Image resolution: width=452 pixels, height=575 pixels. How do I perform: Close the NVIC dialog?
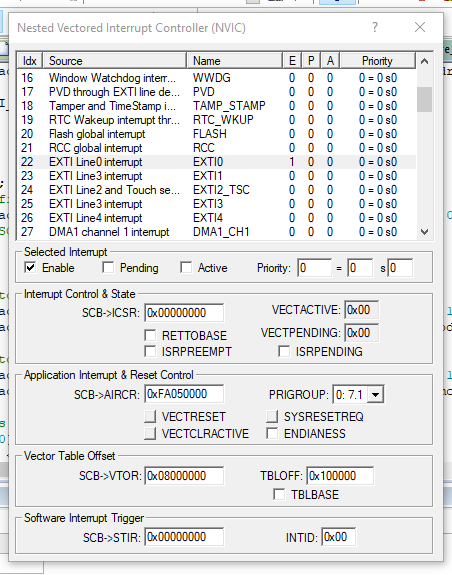pyautogui.click(x=420, y=28)
